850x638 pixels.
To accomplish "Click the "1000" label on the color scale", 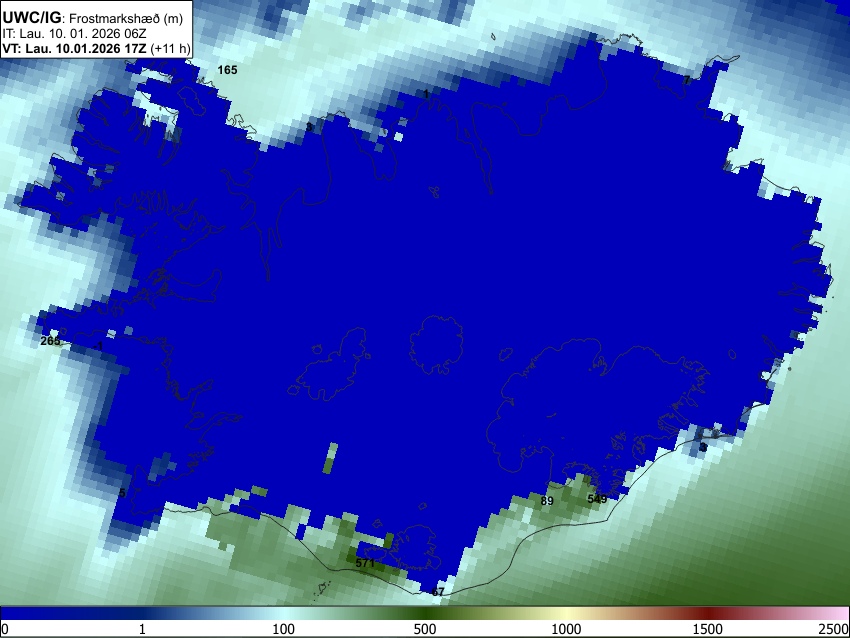I will coord(566,629).
